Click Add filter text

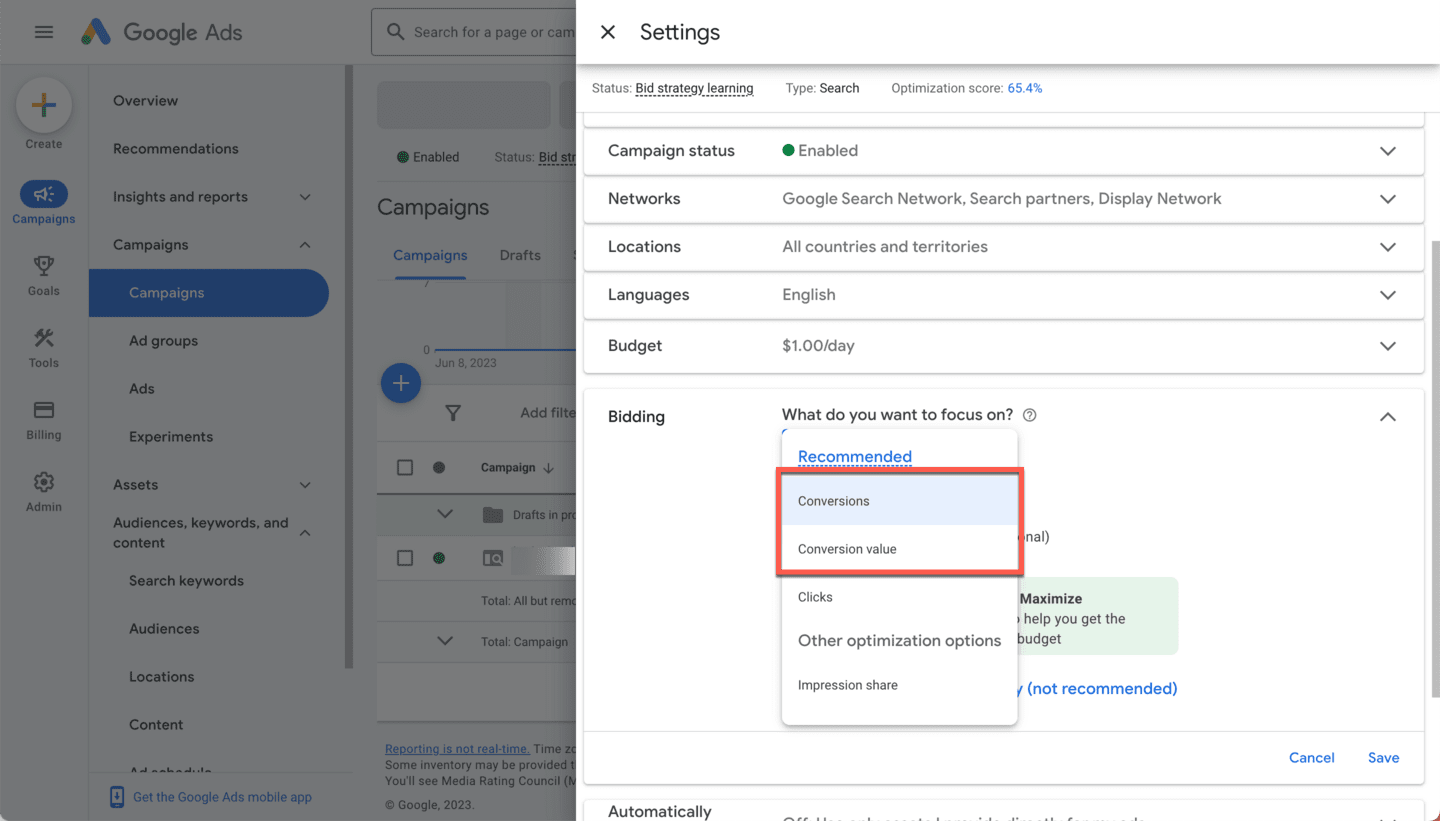[548, 413]
